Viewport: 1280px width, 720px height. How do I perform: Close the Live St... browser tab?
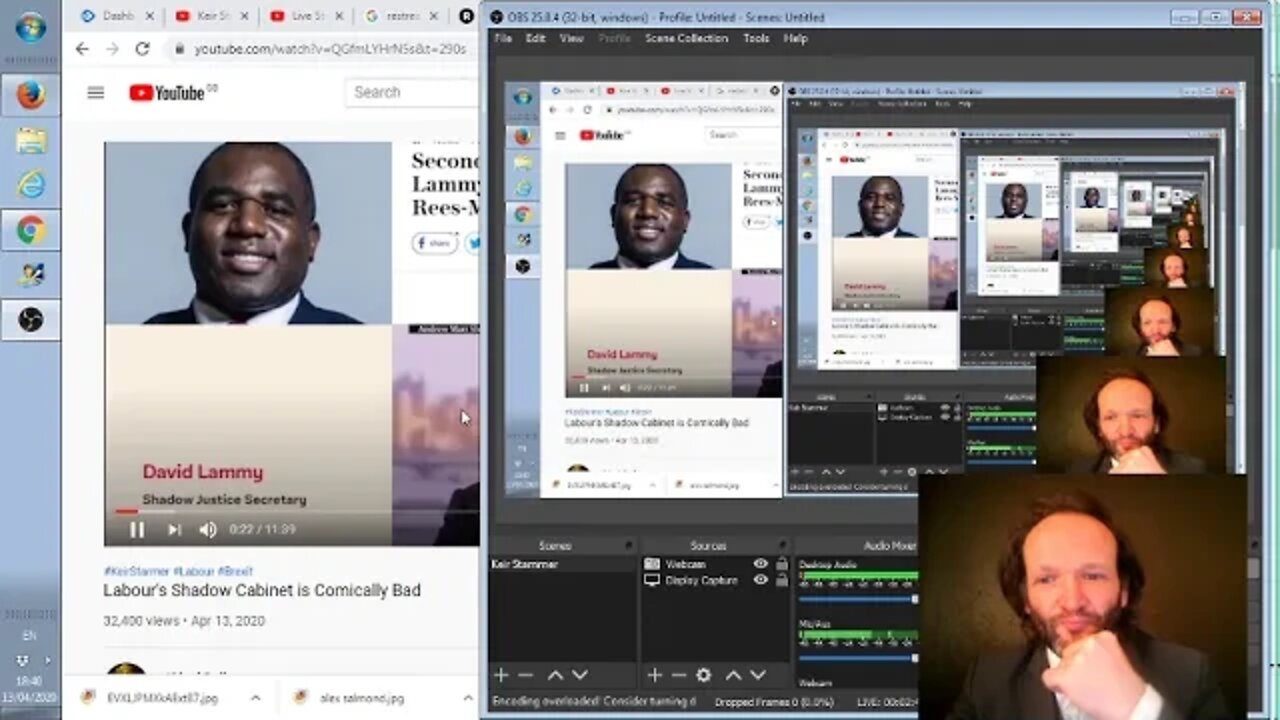[340, 16]
